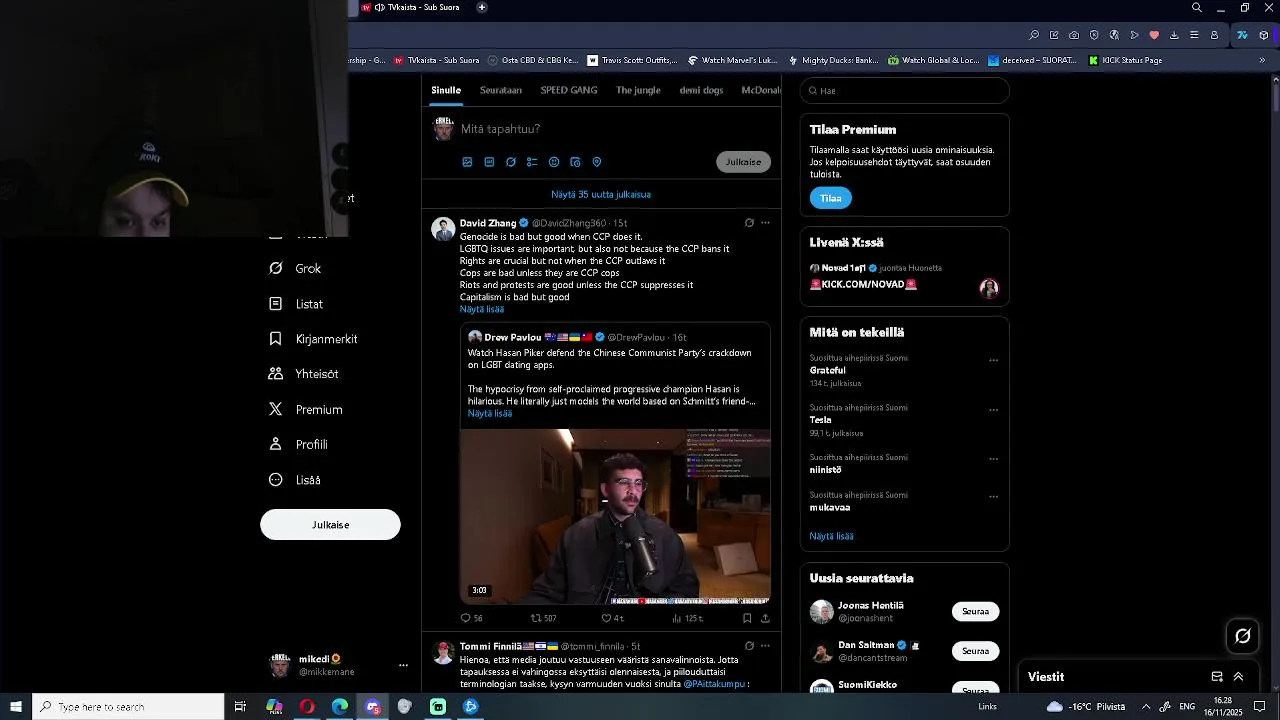The height and width of the screenshot is (720, 1280).
Task: Click the Windows search box in the taskbar
Action: point(128,707)
